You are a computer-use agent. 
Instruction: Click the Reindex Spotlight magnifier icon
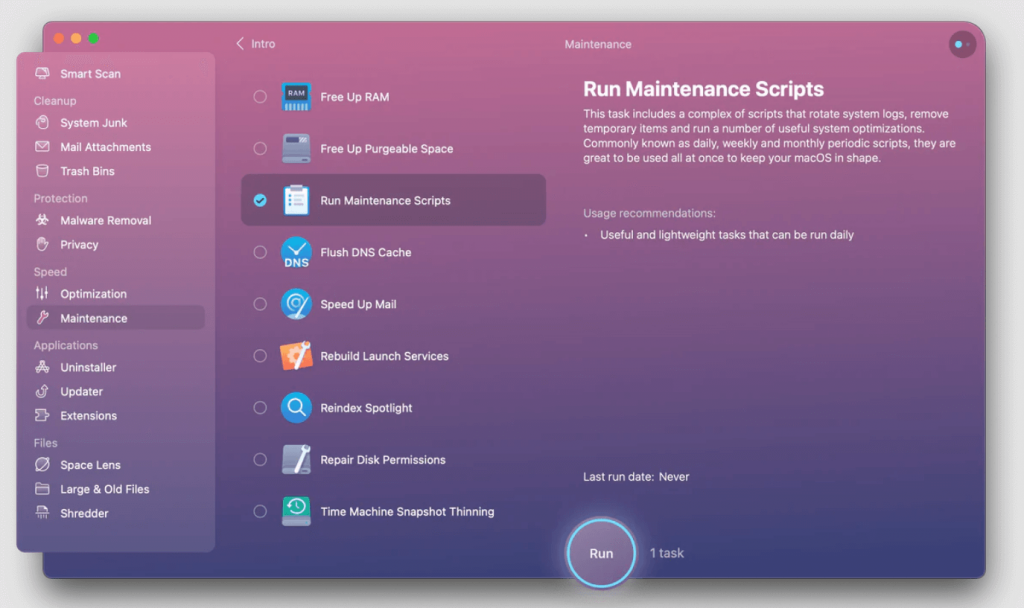pyautogui.click(x=296, y=407)
